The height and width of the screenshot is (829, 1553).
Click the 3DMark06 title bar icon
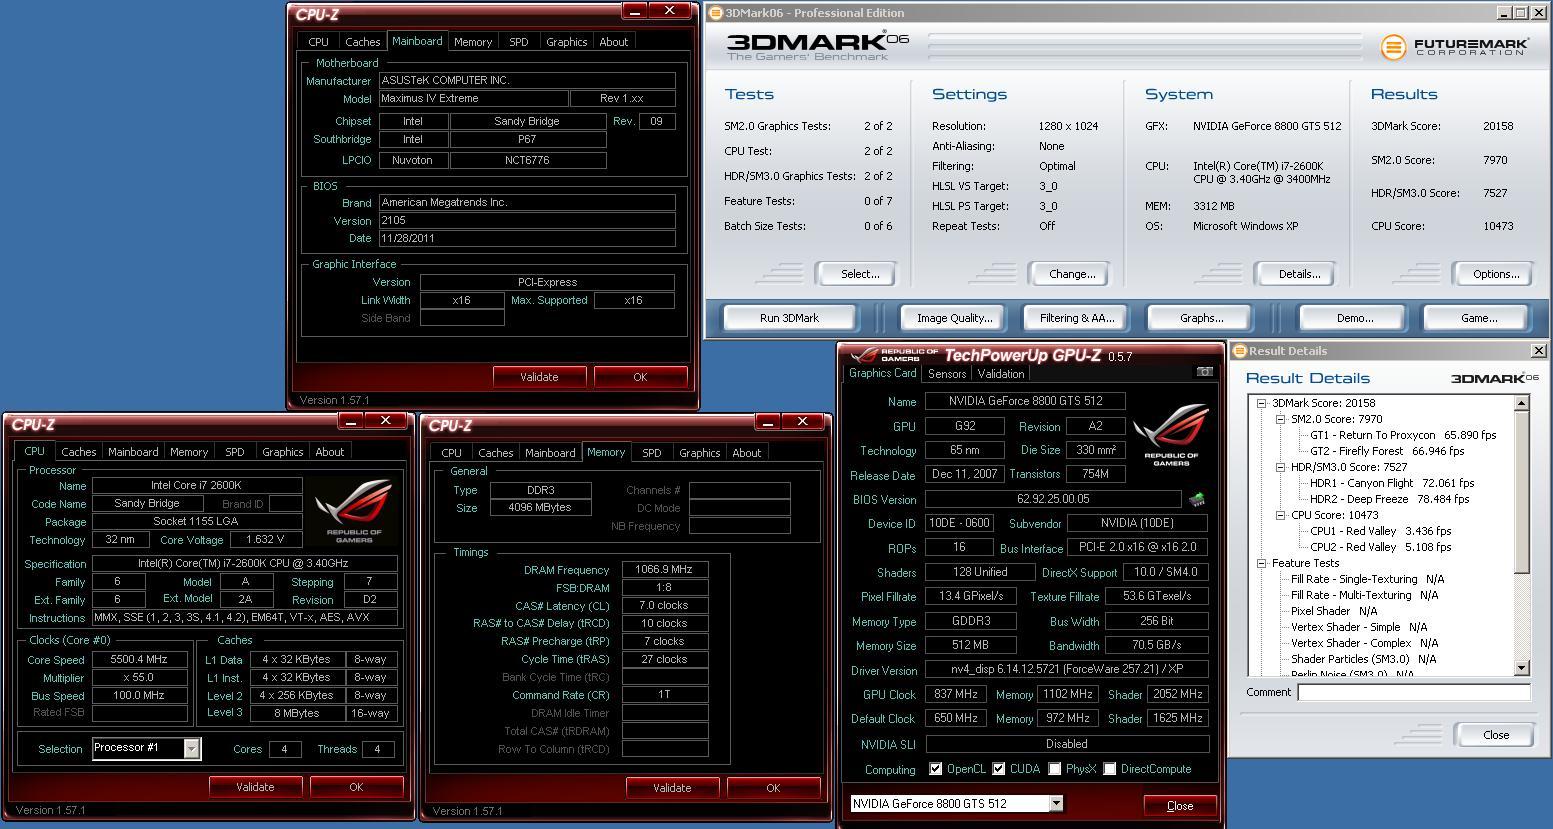pos(715,13)
